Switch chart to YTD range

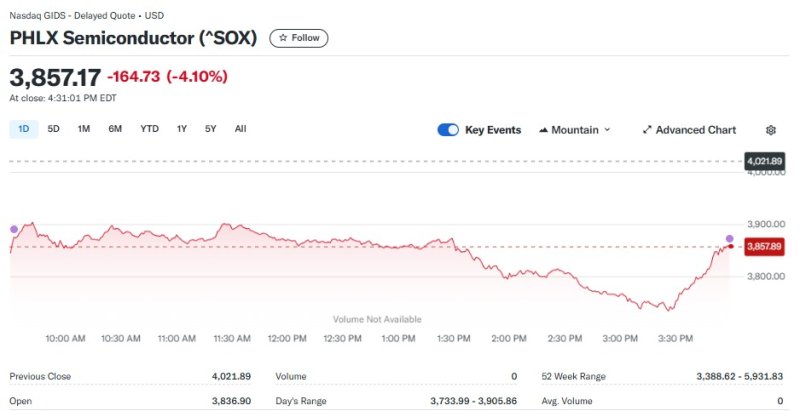[x=149, y=129]
